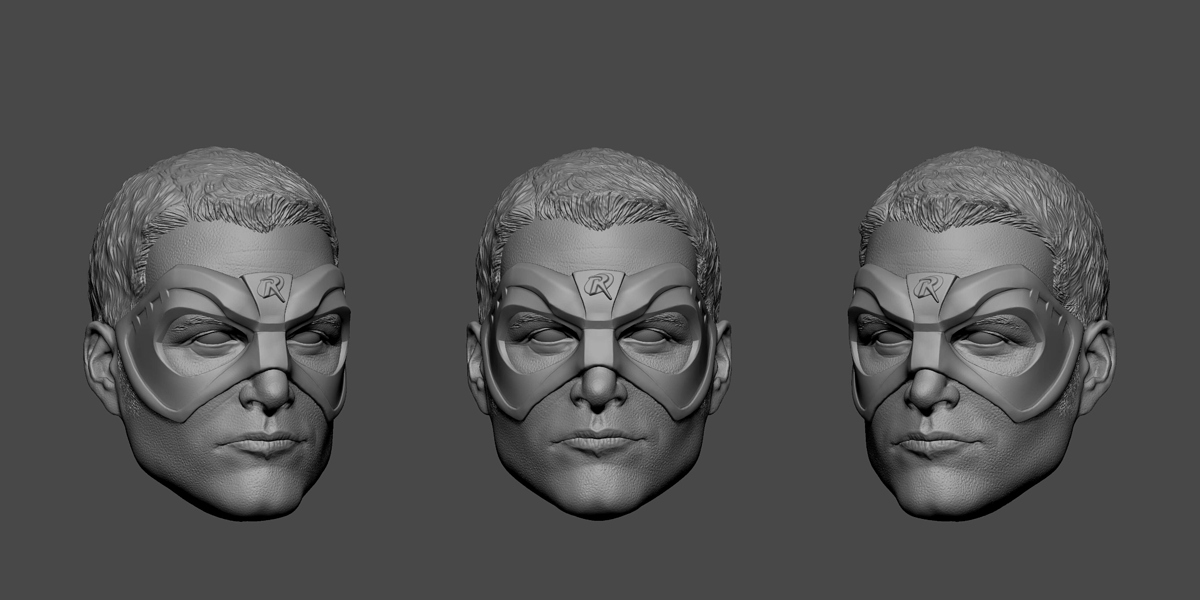Click the R emblem on the right head's mask
The image size is (1200, 600).
[930, 289]
